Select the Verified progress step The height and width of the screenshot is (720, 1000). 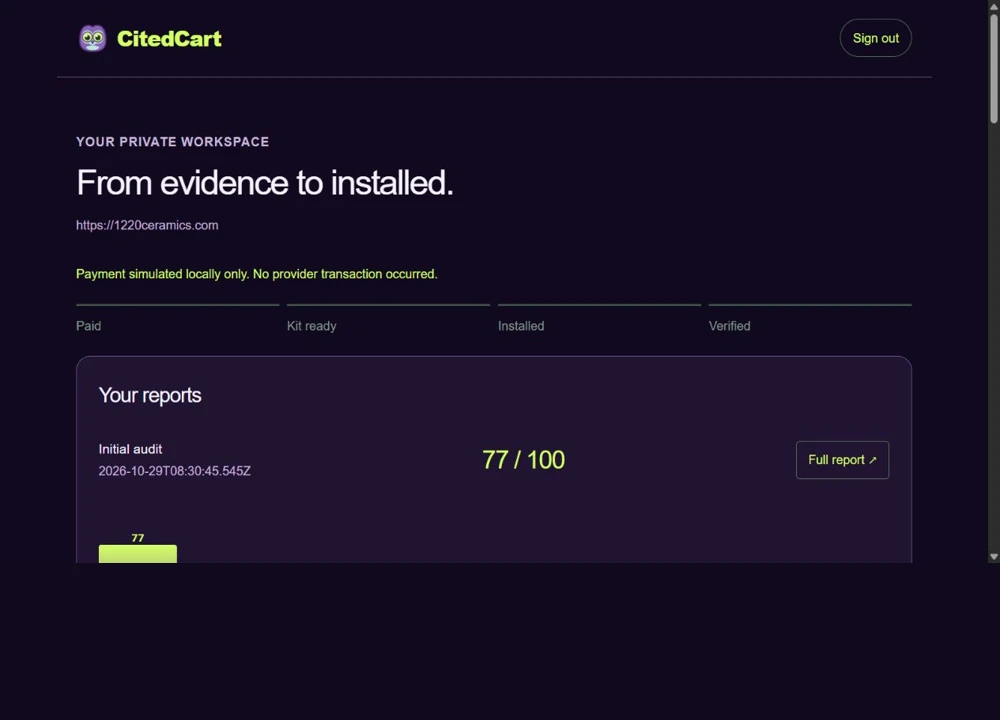coord(810,318)
